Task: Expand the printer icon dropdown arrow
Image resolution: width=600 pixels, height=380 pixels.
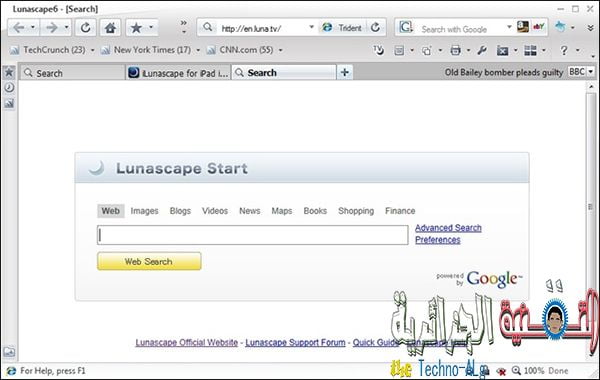Action: 468,50
